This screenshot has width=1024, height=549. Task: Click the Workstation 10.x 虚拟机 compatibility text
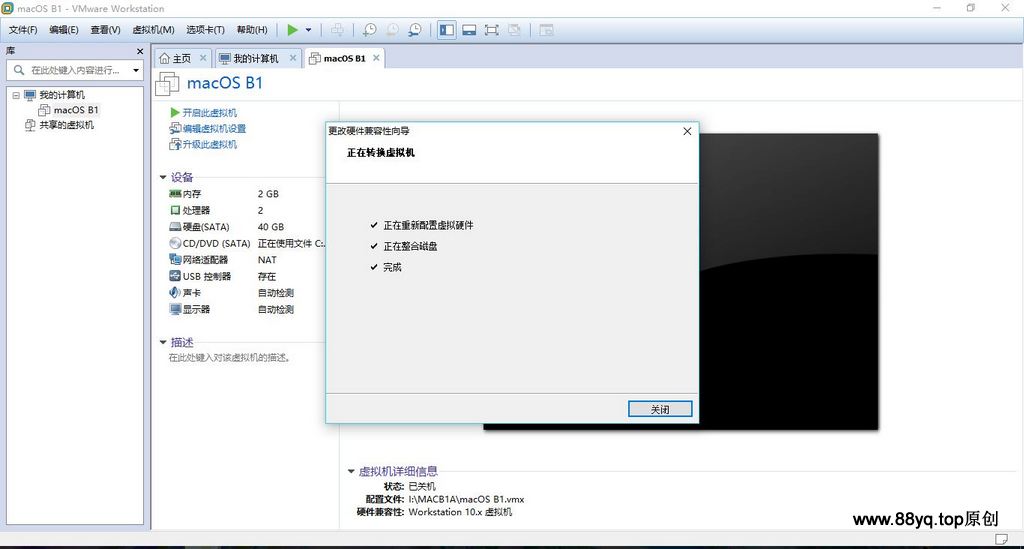point(460,512)
